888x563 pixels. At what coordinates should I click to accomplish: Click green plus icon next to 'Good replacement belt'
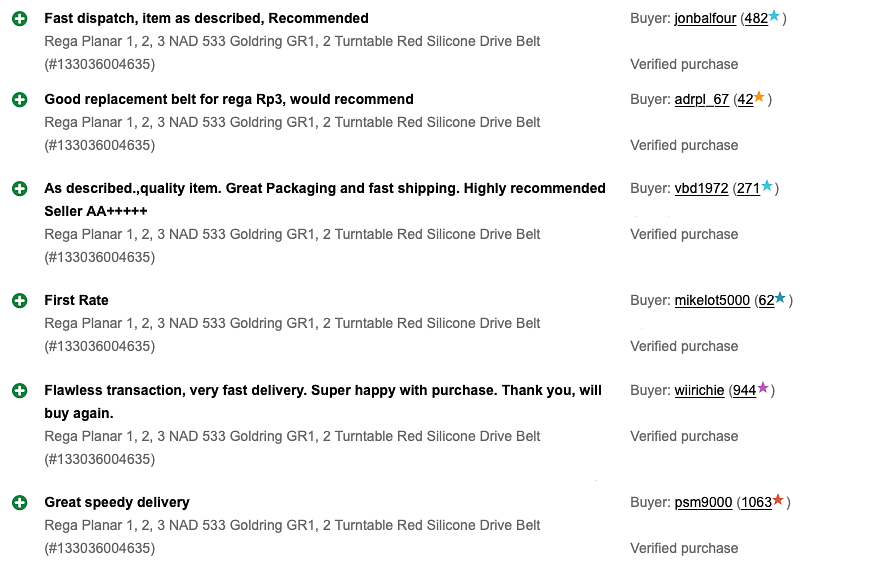point(19,100)
